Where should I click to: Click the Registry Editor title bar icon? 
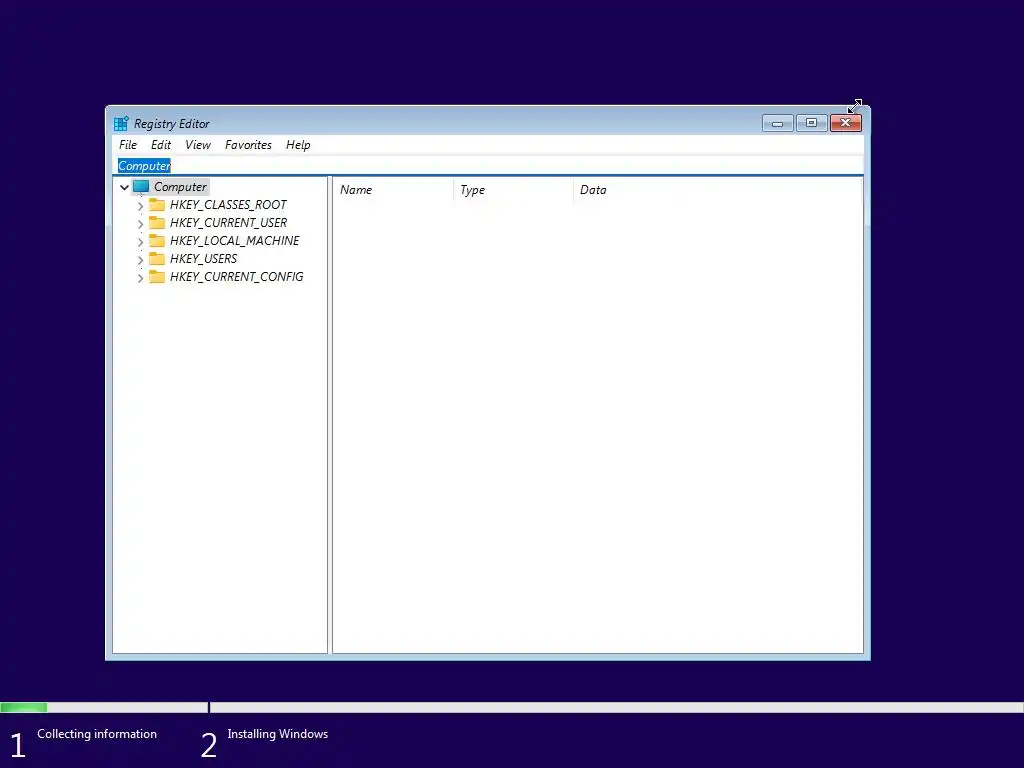point(121,123)
